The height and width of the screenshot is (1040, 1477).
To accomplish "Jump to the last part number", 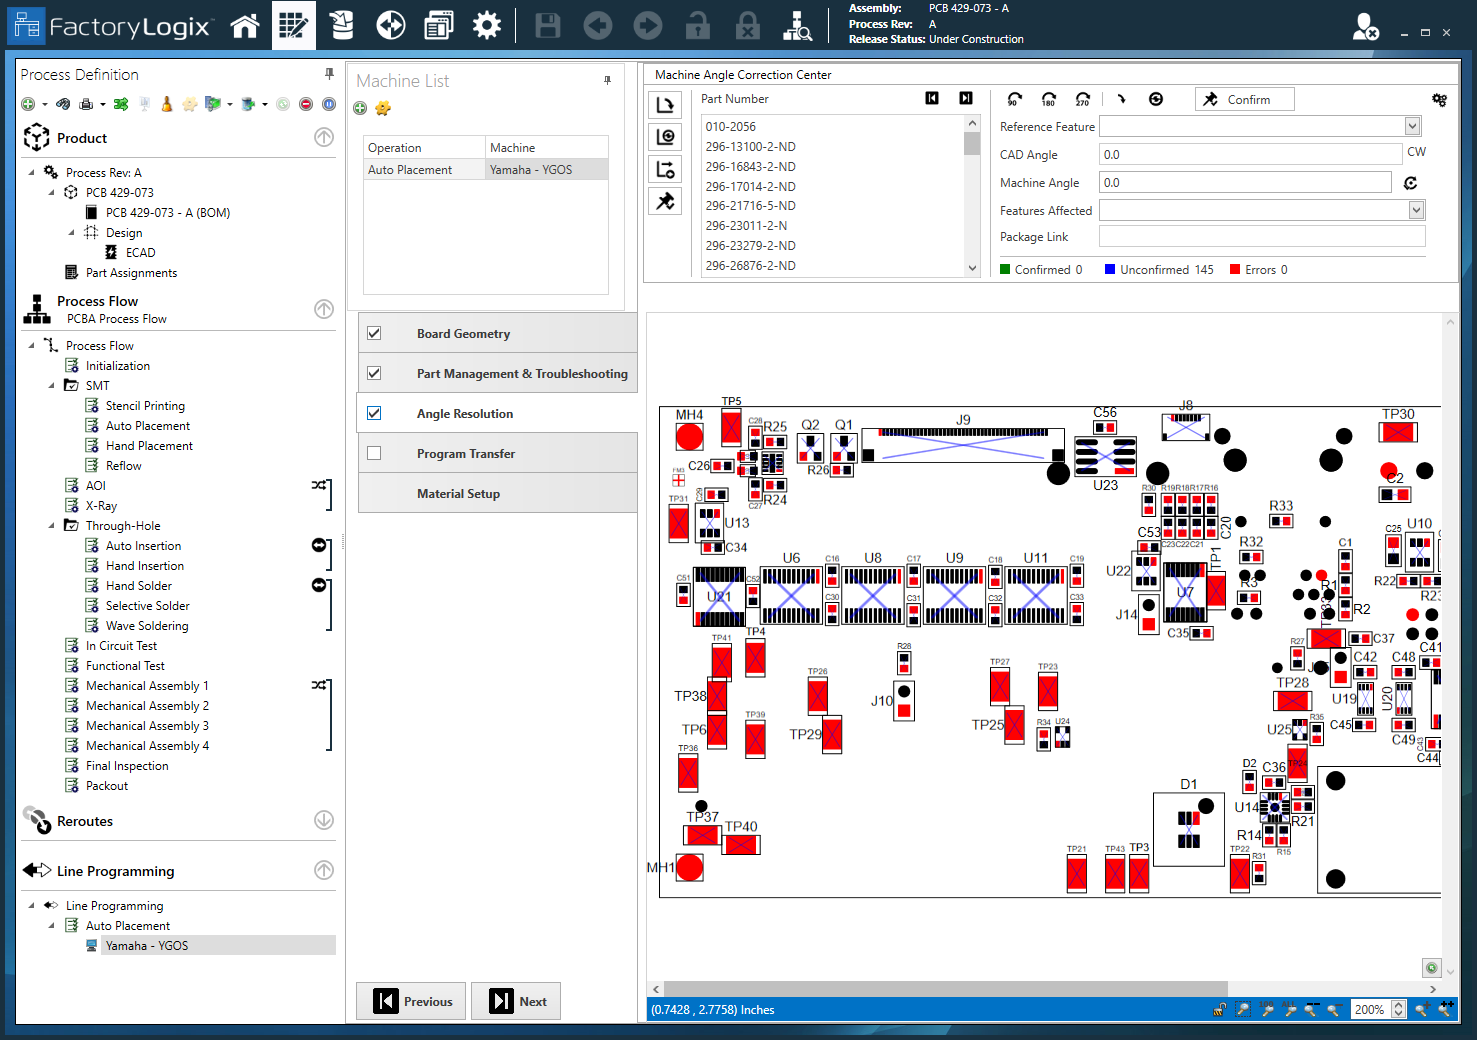I will tap(966, 98).
